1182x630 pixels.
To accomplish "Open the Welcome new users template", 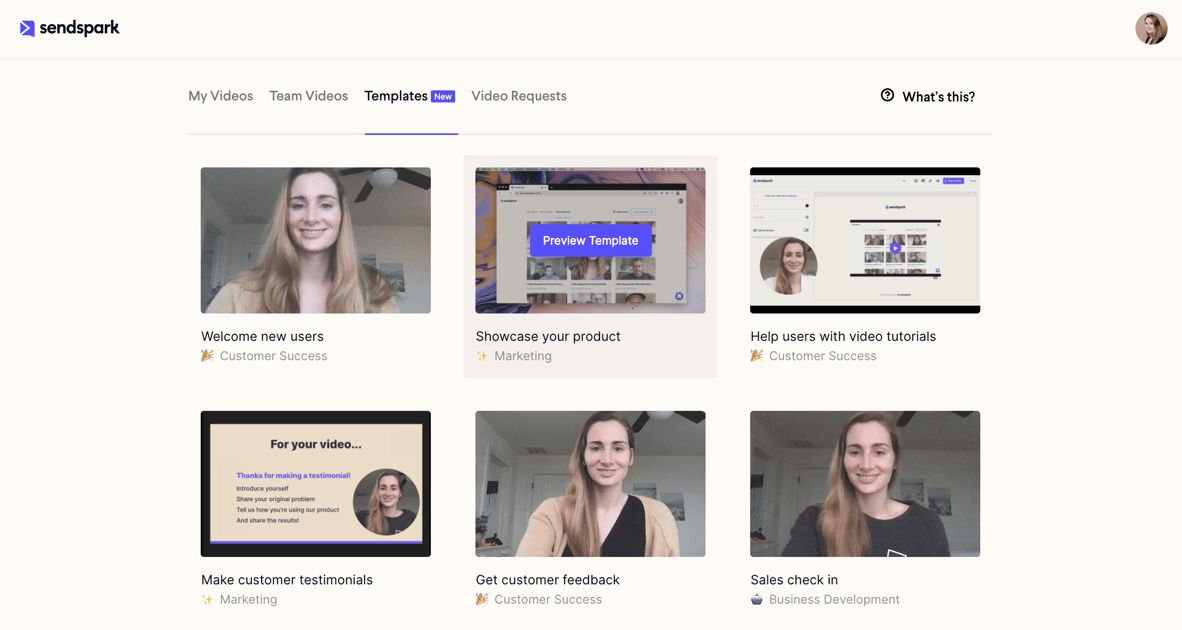I will [x=315, y=240].
